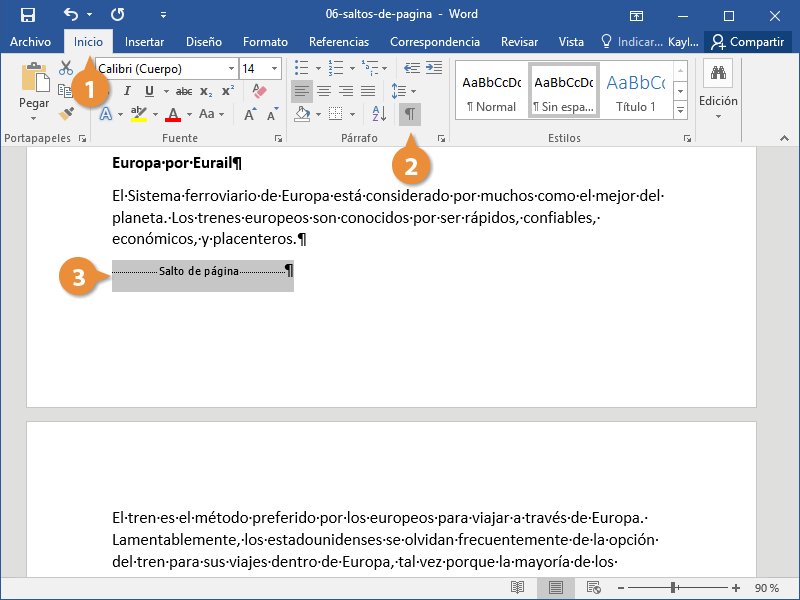The image size is (800, 600).
Task: Sort paragraphs A to Z
Action: pyautogui.click(x=379, y=114)
